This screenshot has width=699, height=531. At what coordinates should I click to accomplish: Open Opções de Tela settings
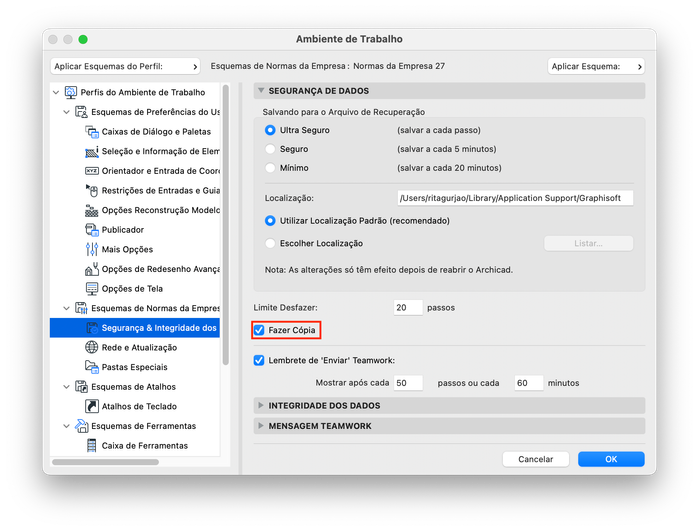(x=132, y=288)
